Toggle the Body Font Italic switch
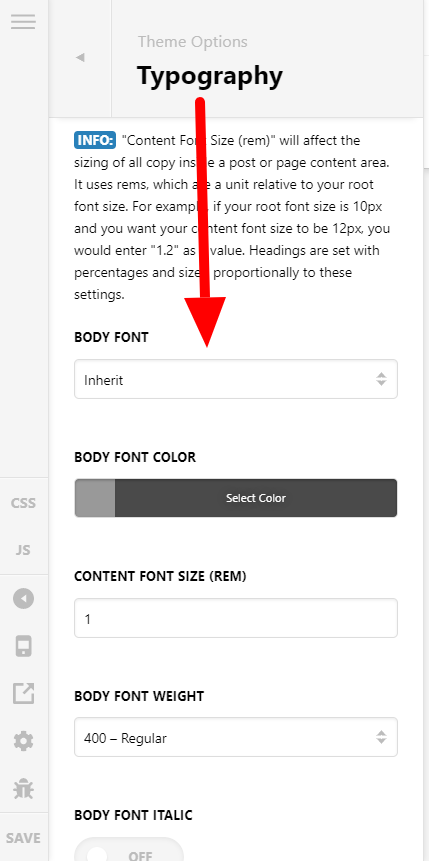Image resolution: width=429 pixels, height=861 pixels. pos(129,852)
